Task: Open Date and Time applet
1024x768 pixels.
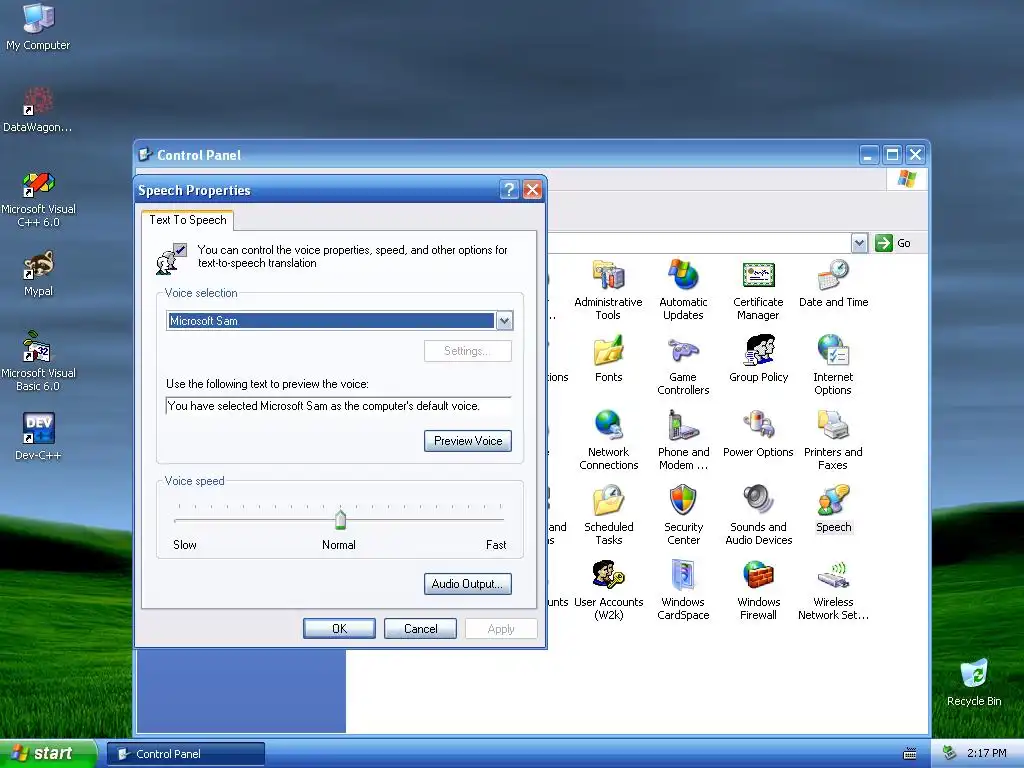Action: [x=833, y=284]
